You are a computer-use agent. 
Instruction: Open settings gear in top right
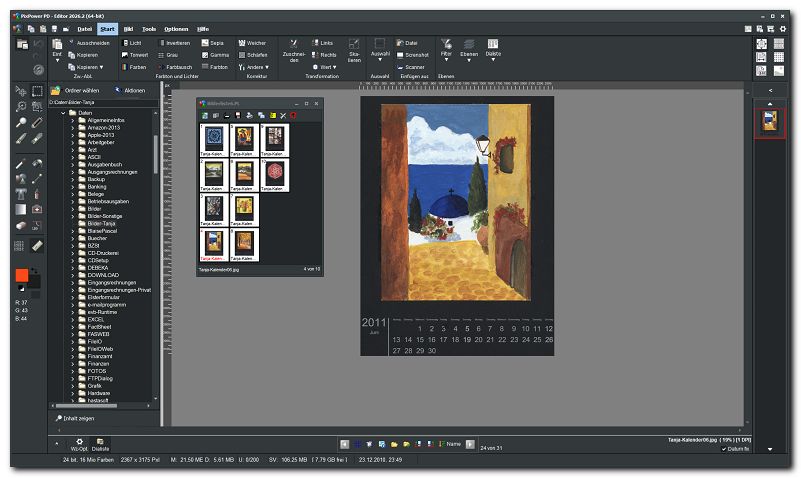click(x=783, y=30)
